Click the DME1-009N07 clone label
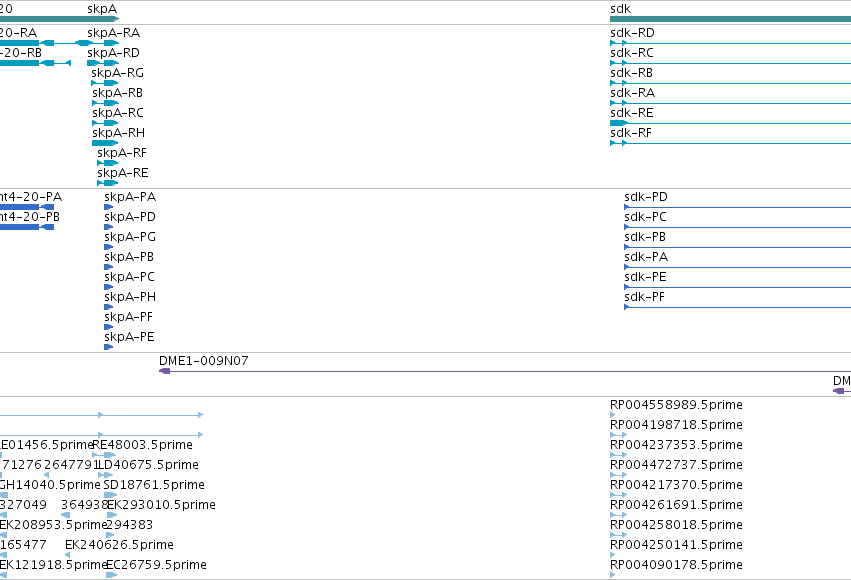This screenshot has width=851, height=580. [204, 361]
